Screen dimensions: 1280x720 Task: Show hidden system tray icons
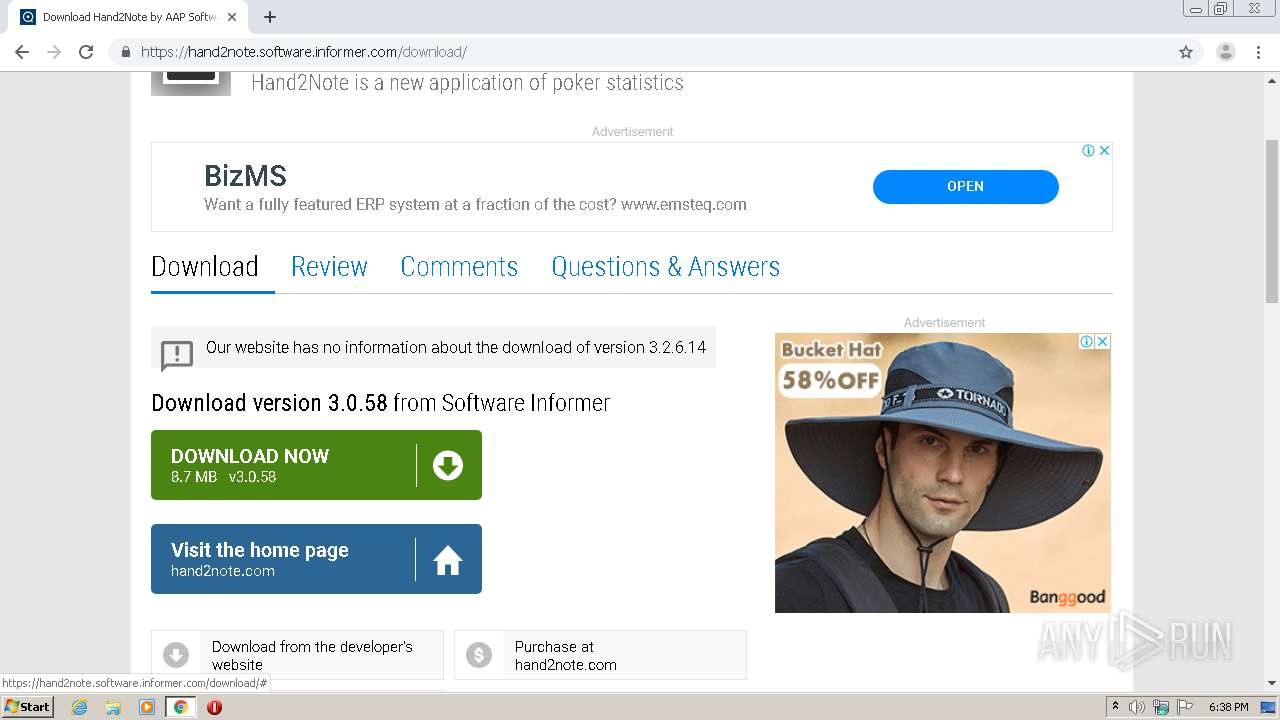coord(1115,707)
